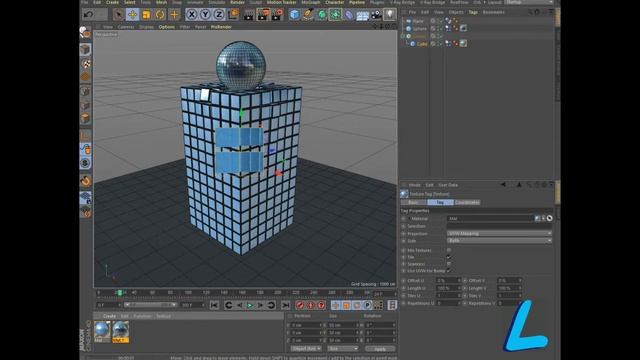Viewport: 640px width, 360px height.
Task: Select the Points mode icon
Action: 85,91
